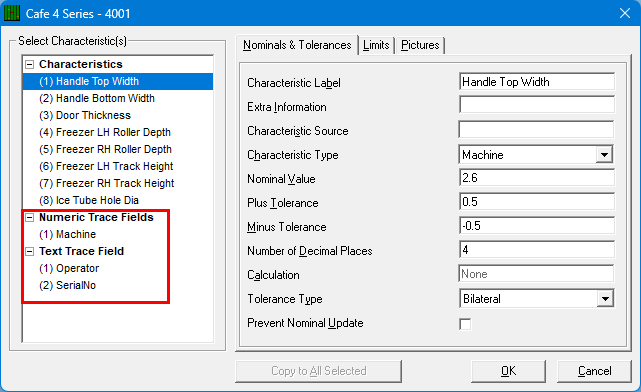Switch to the Nominals & Tolerances tab
Screen dimensions: 641x392
click(x=297, y=45)
